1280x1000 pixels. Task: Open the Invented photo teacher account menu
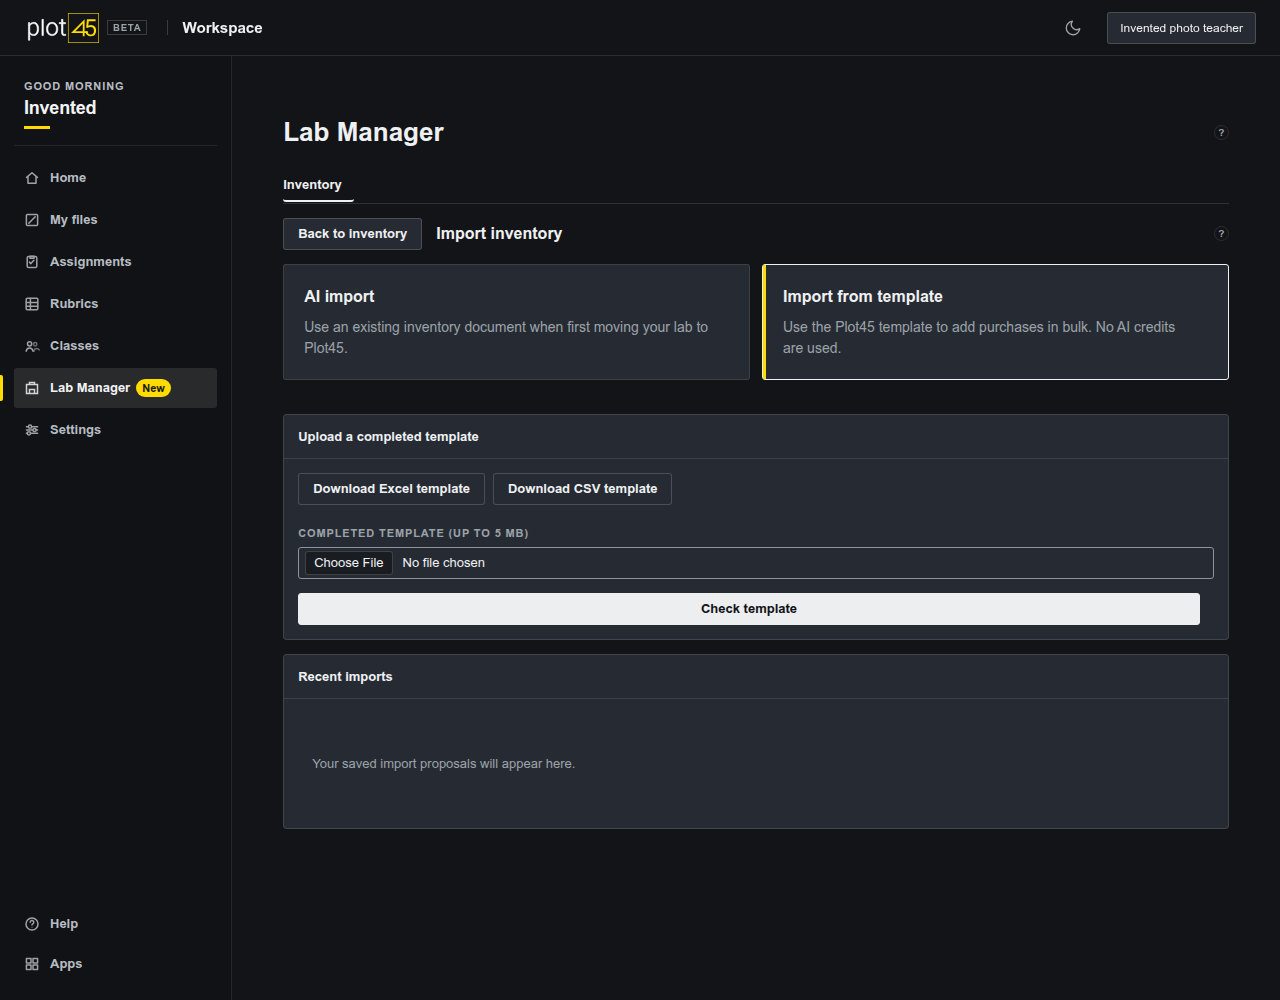pos(1181,28)
